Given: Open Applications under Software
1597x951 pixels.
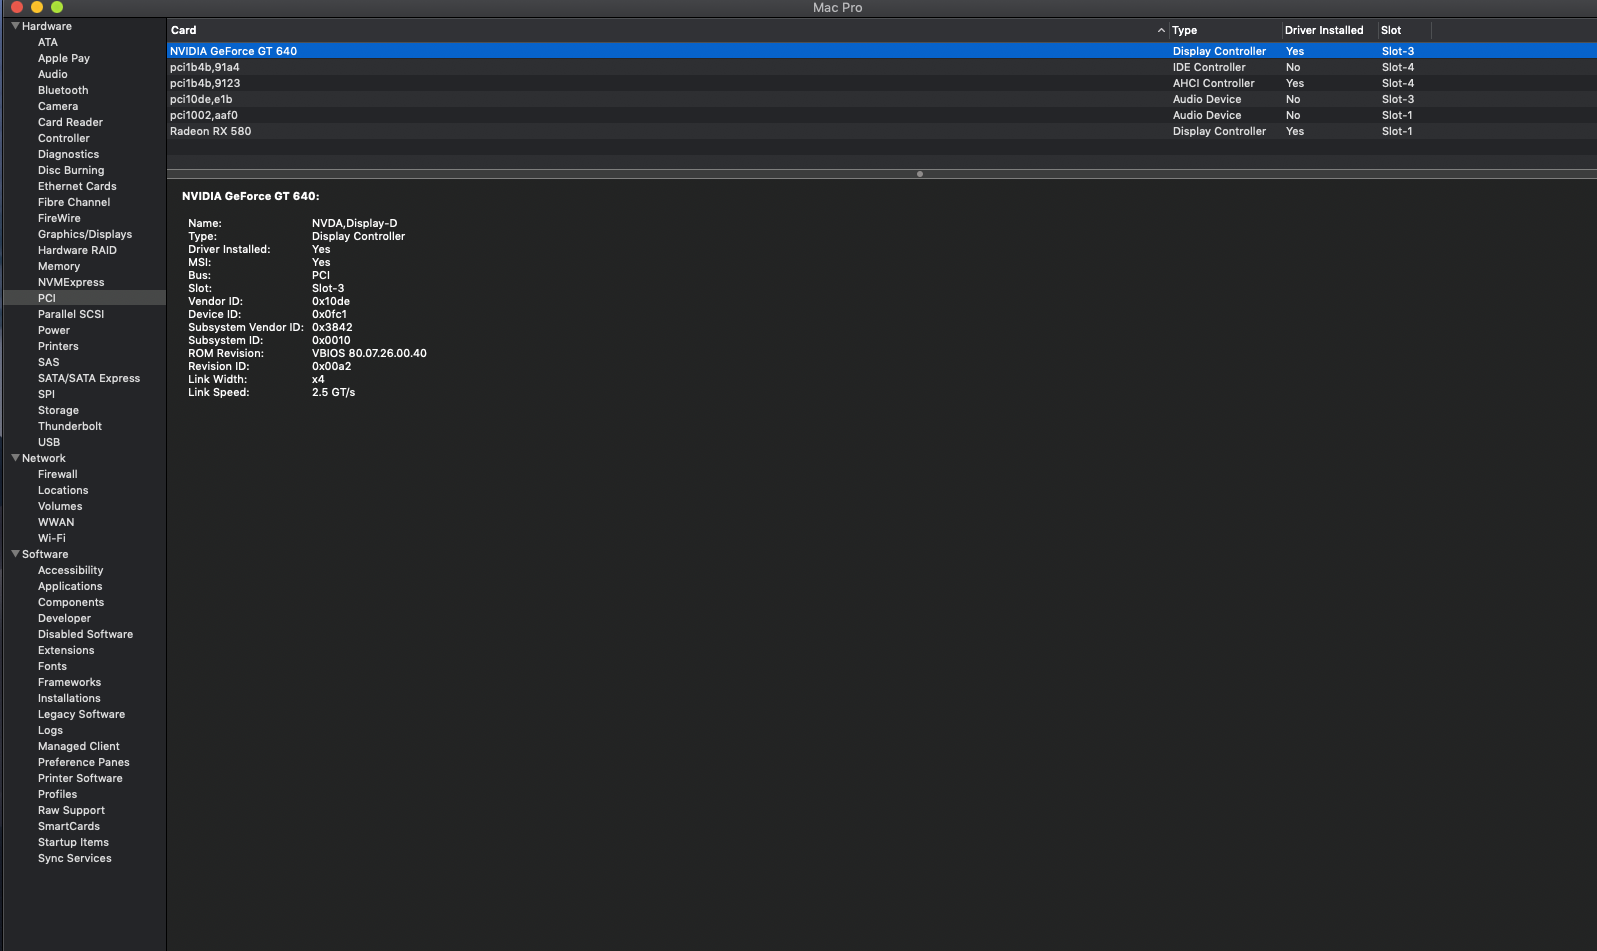Looking at the screenshot, I should pos(70,586).
